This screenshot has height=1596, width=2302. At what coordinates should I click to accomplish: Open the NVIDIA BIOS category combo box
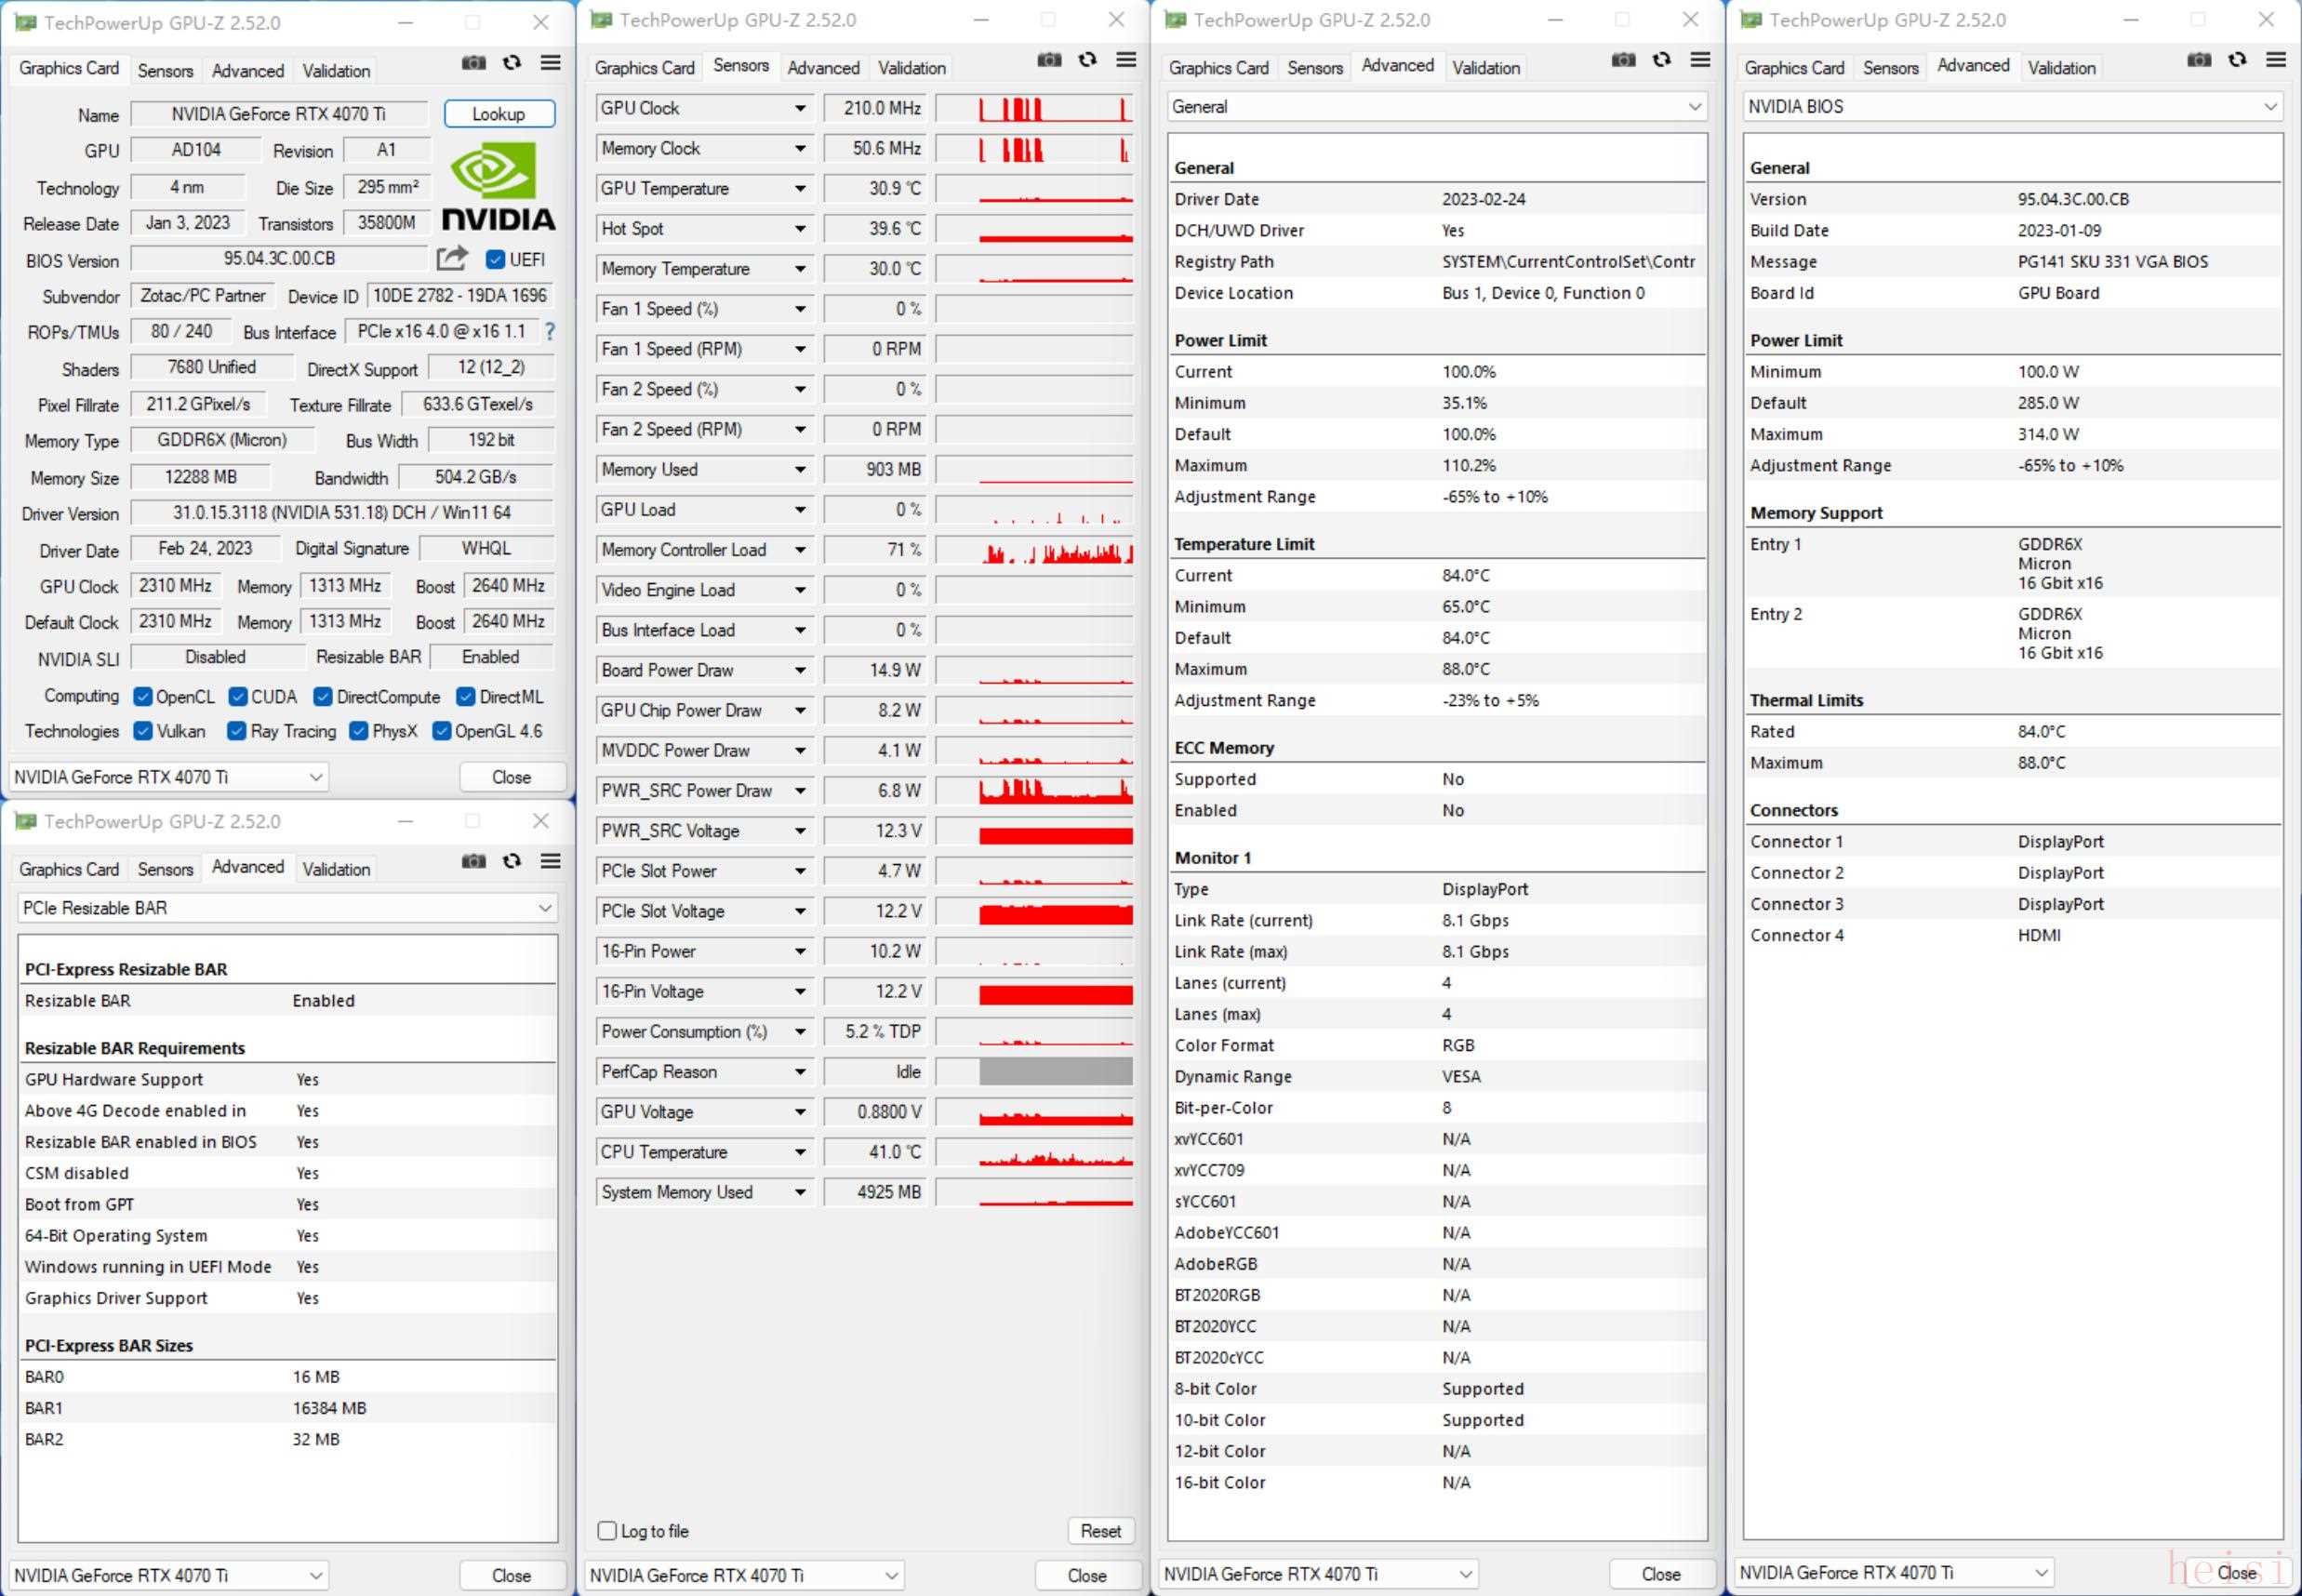tap(2013, 107)
